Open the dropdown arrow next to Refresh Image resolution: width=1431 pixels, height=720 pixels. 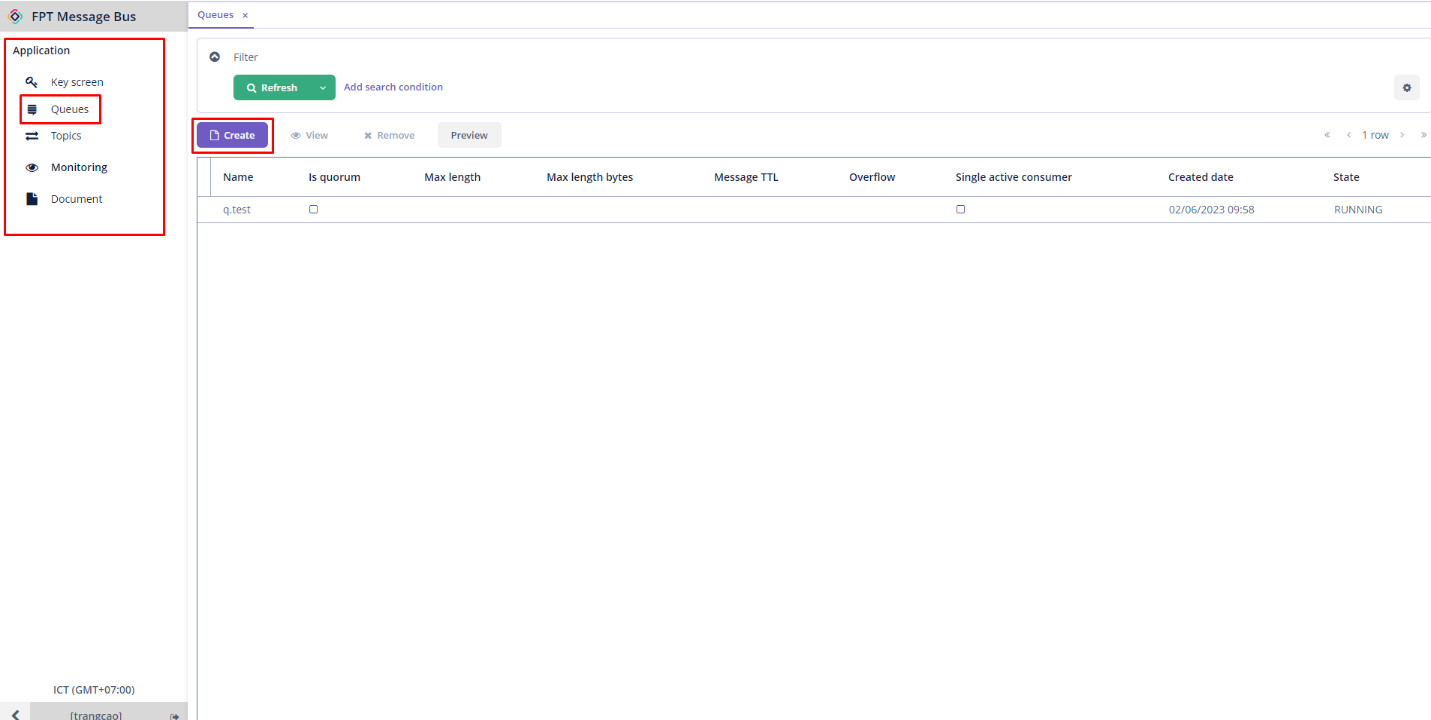pos(323,88)
